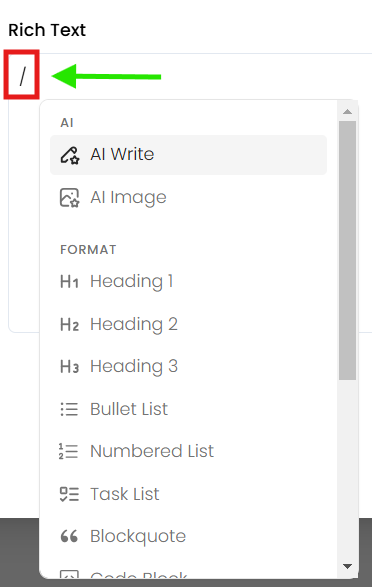
Task: Click the scrollbar up arrow
Action: [347, 112]
